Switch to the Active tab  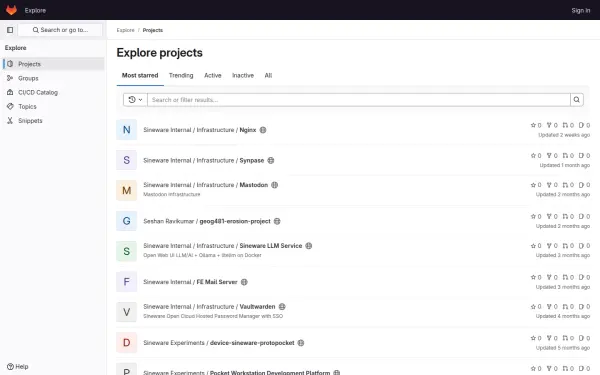pos(213,75)
